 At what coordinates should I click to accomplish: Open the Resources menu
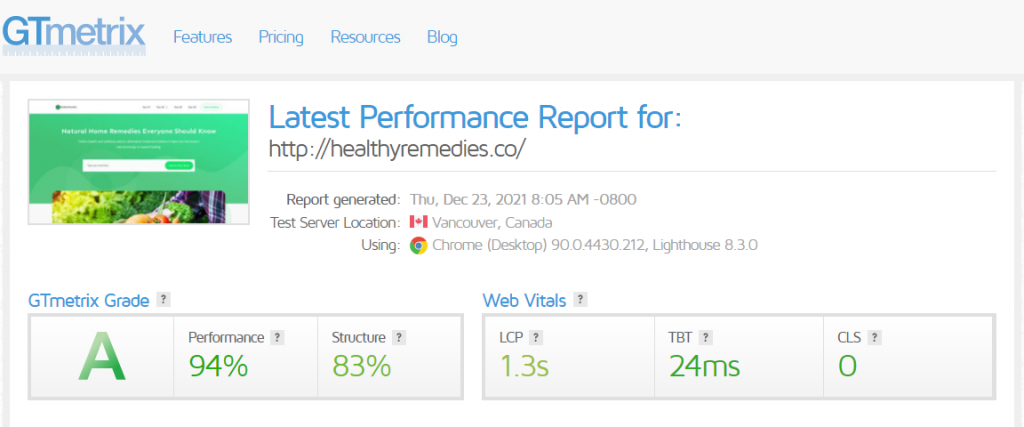pos(365,37)
